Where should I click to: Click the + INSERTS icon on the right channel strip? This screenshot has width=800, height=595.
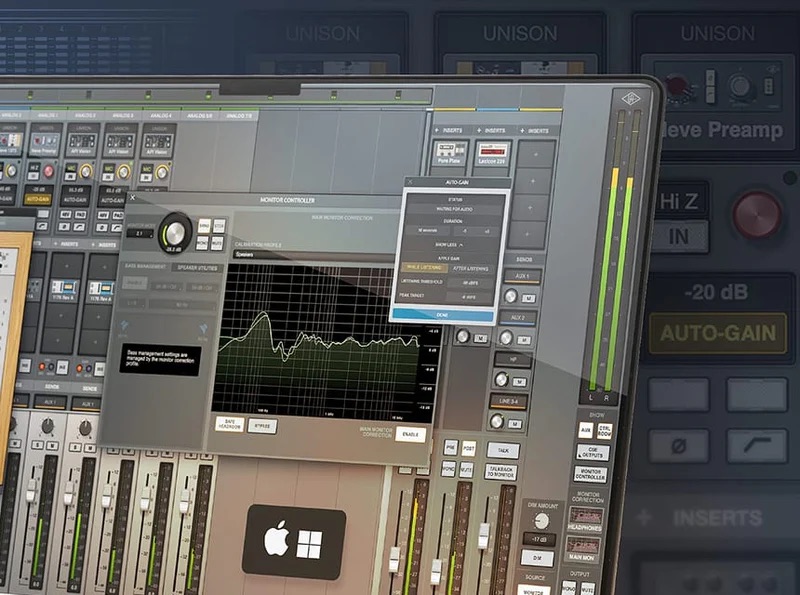(698, 515)
